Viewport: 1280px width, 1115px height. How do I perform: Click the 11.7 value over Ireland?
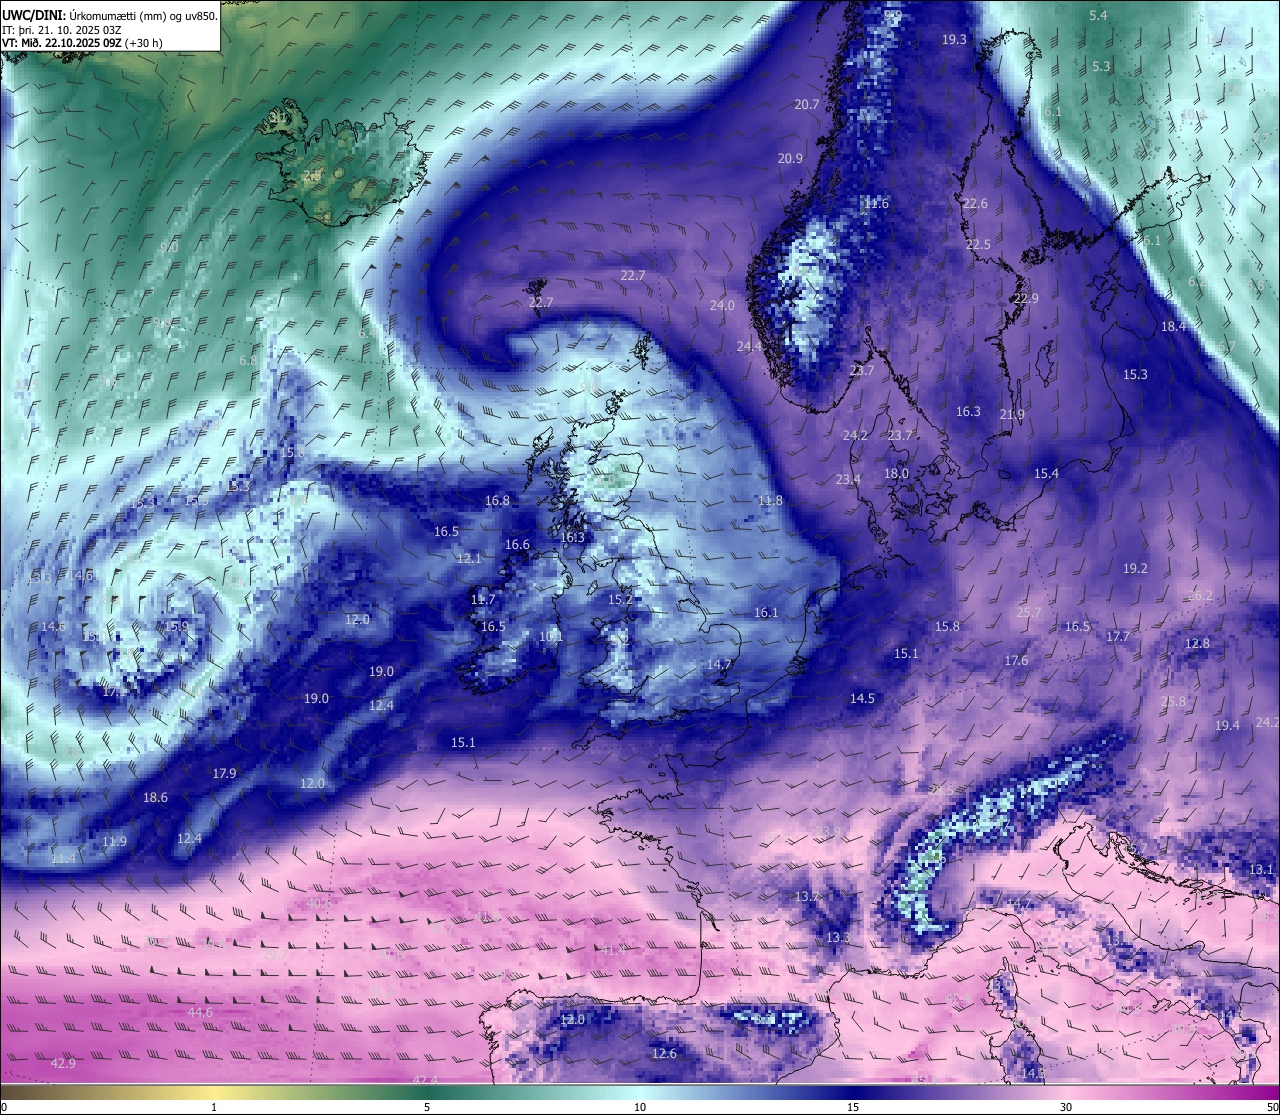pos(483,599)
